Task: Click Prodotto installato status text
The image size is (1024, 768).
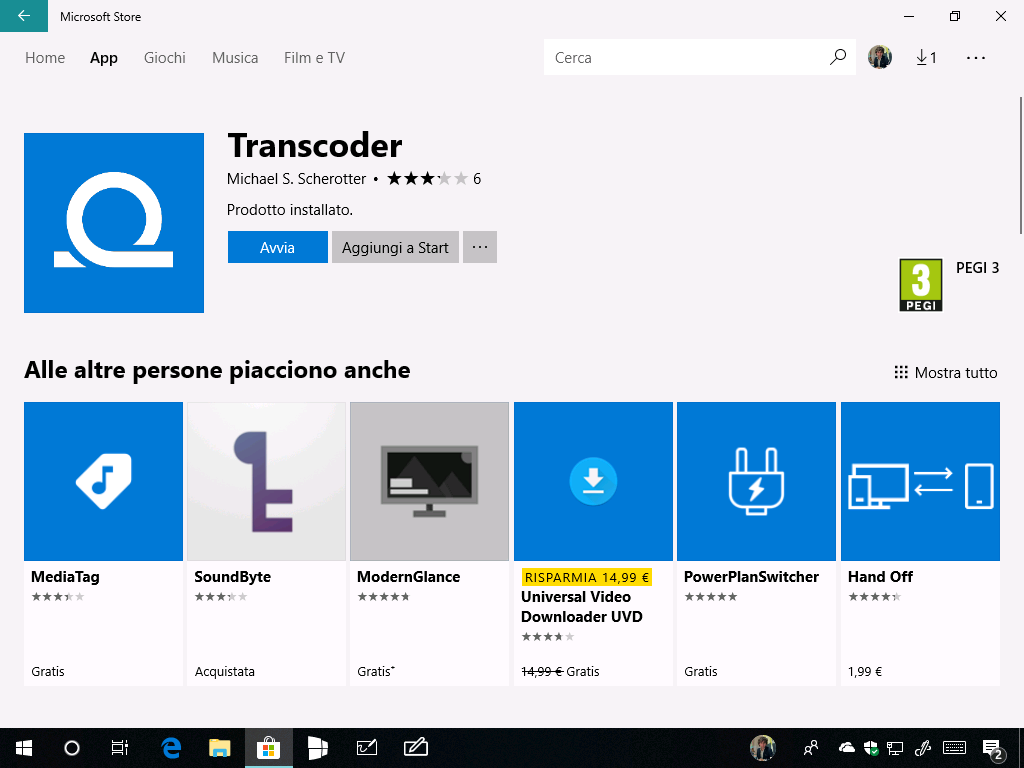Action: tap(290, 210)
